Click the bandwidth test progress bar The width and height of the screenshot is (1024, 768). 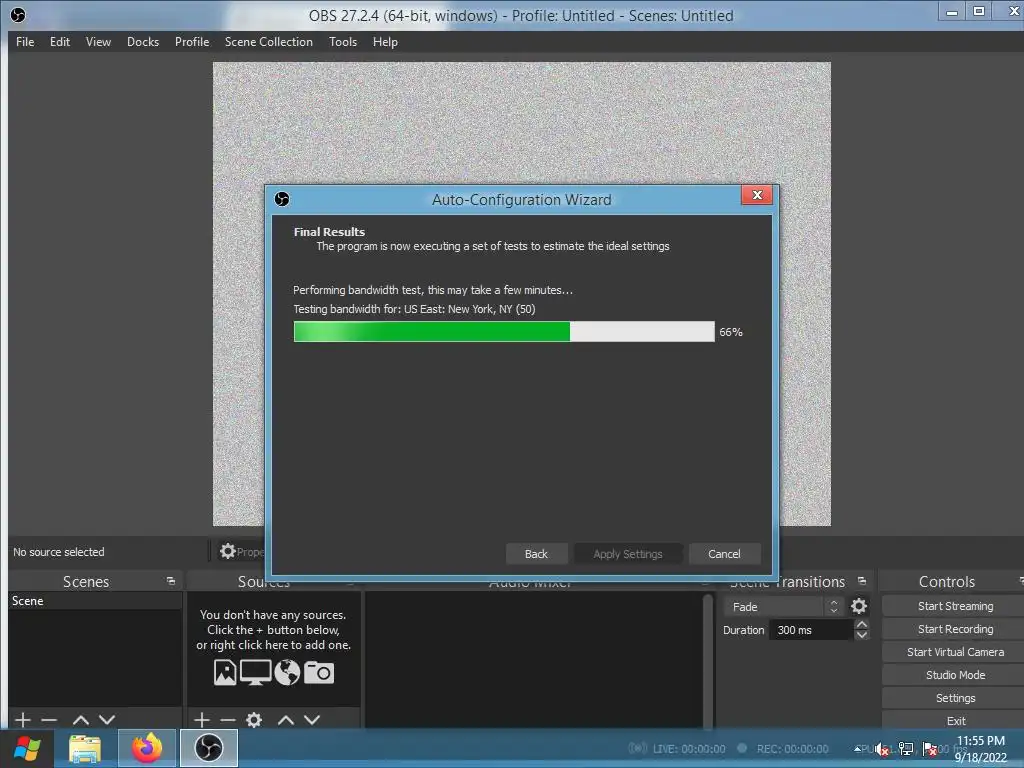click(504, 332)
